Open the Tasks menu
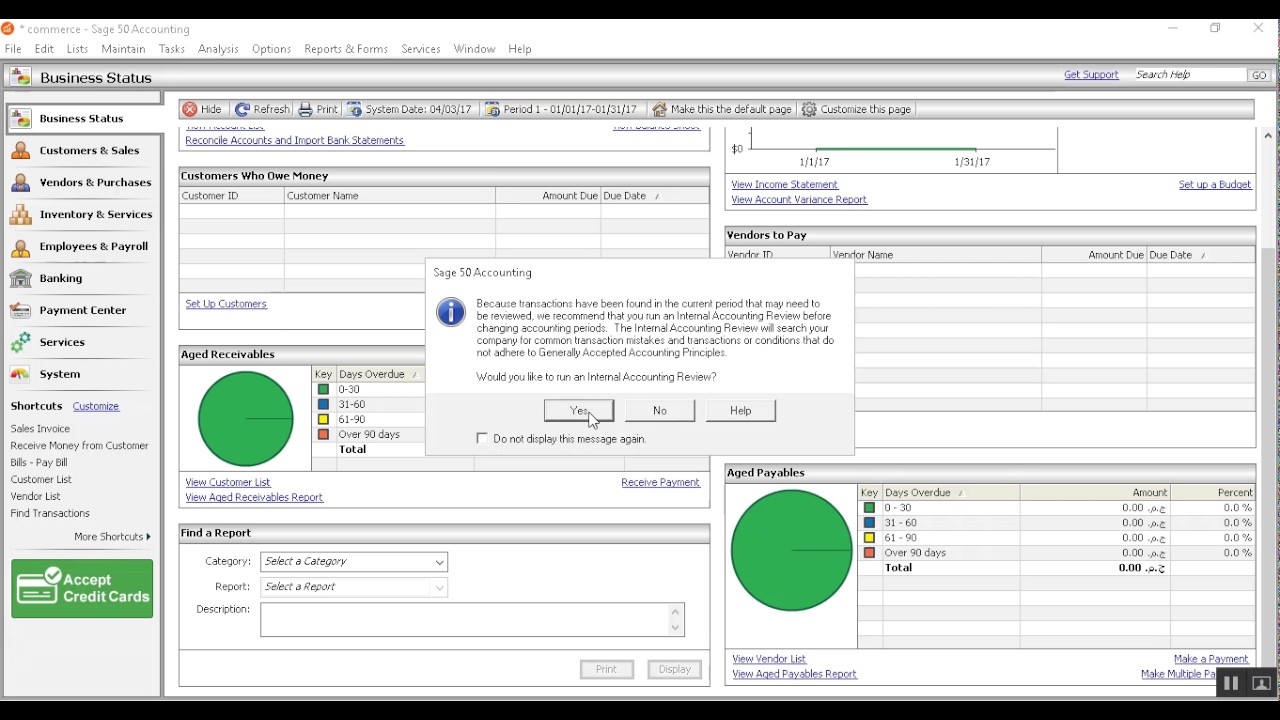The width and height of the screenshot is (1280, 720). coord(171,48)
